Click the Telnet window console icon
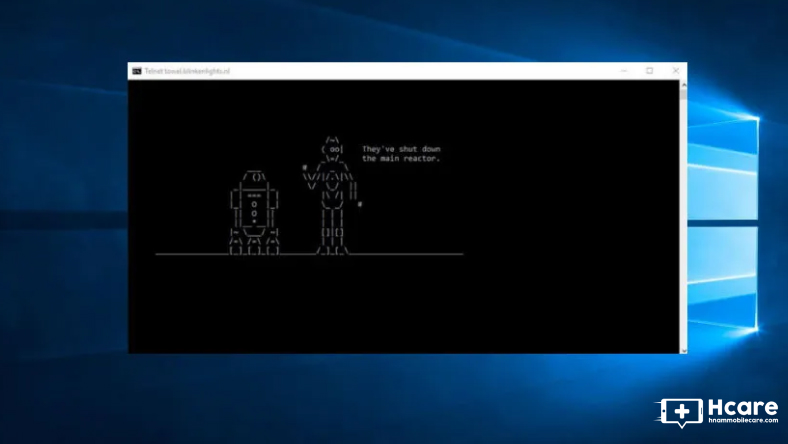Screen dimensions: 788x444 pos(137,71)
